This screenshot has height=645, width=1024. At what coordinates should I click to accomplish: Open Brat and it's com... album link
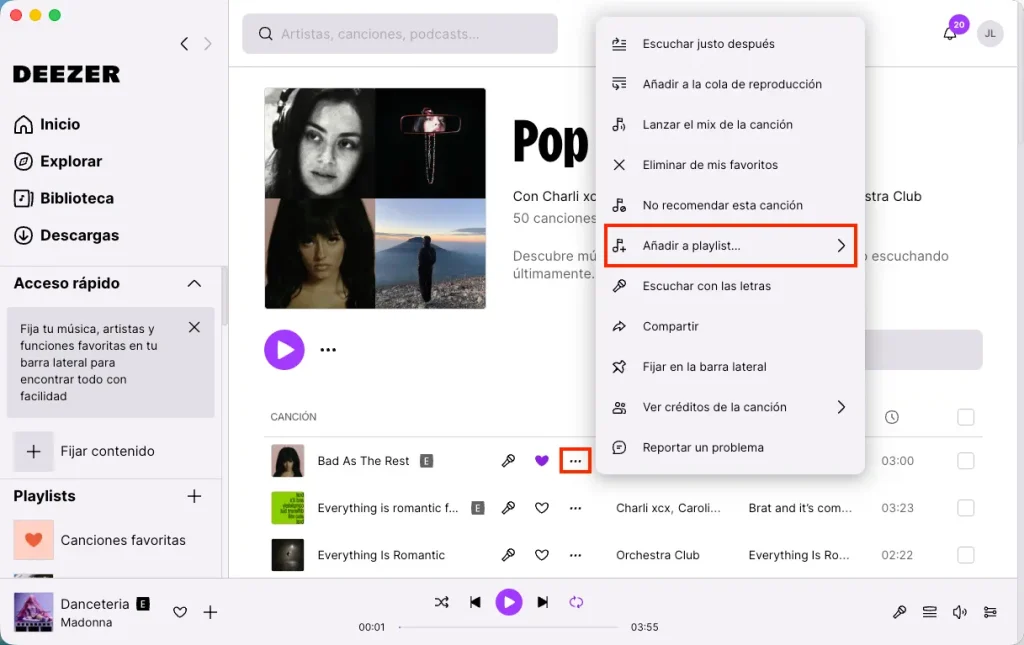[800, 508]
